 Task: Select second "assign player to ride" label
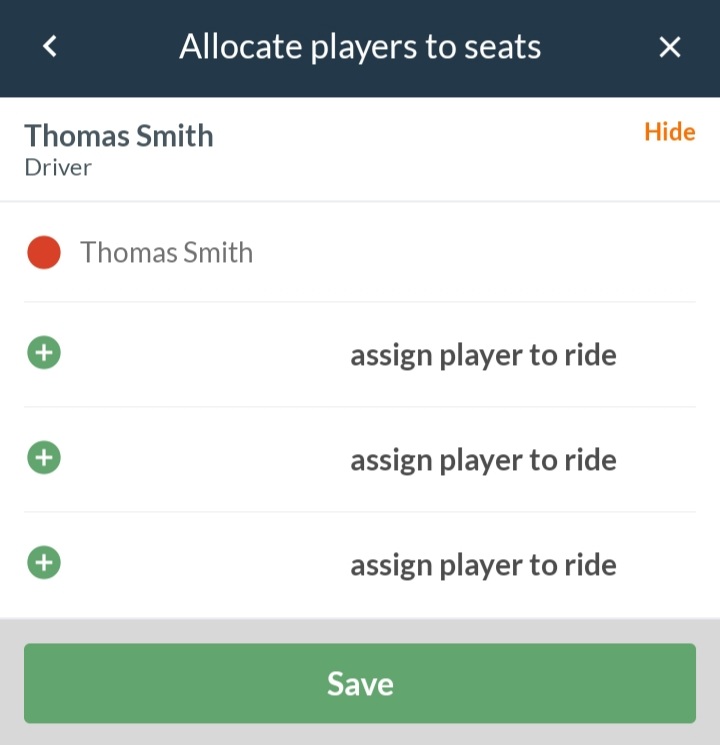[x=483, y=460]
